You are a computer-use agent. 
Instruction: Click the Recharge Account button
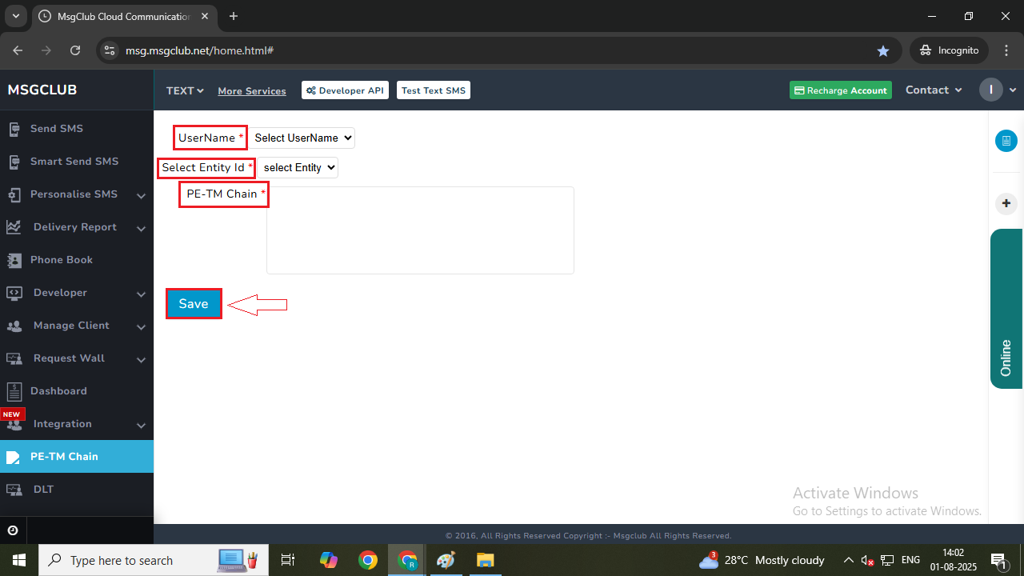(840, 90)
